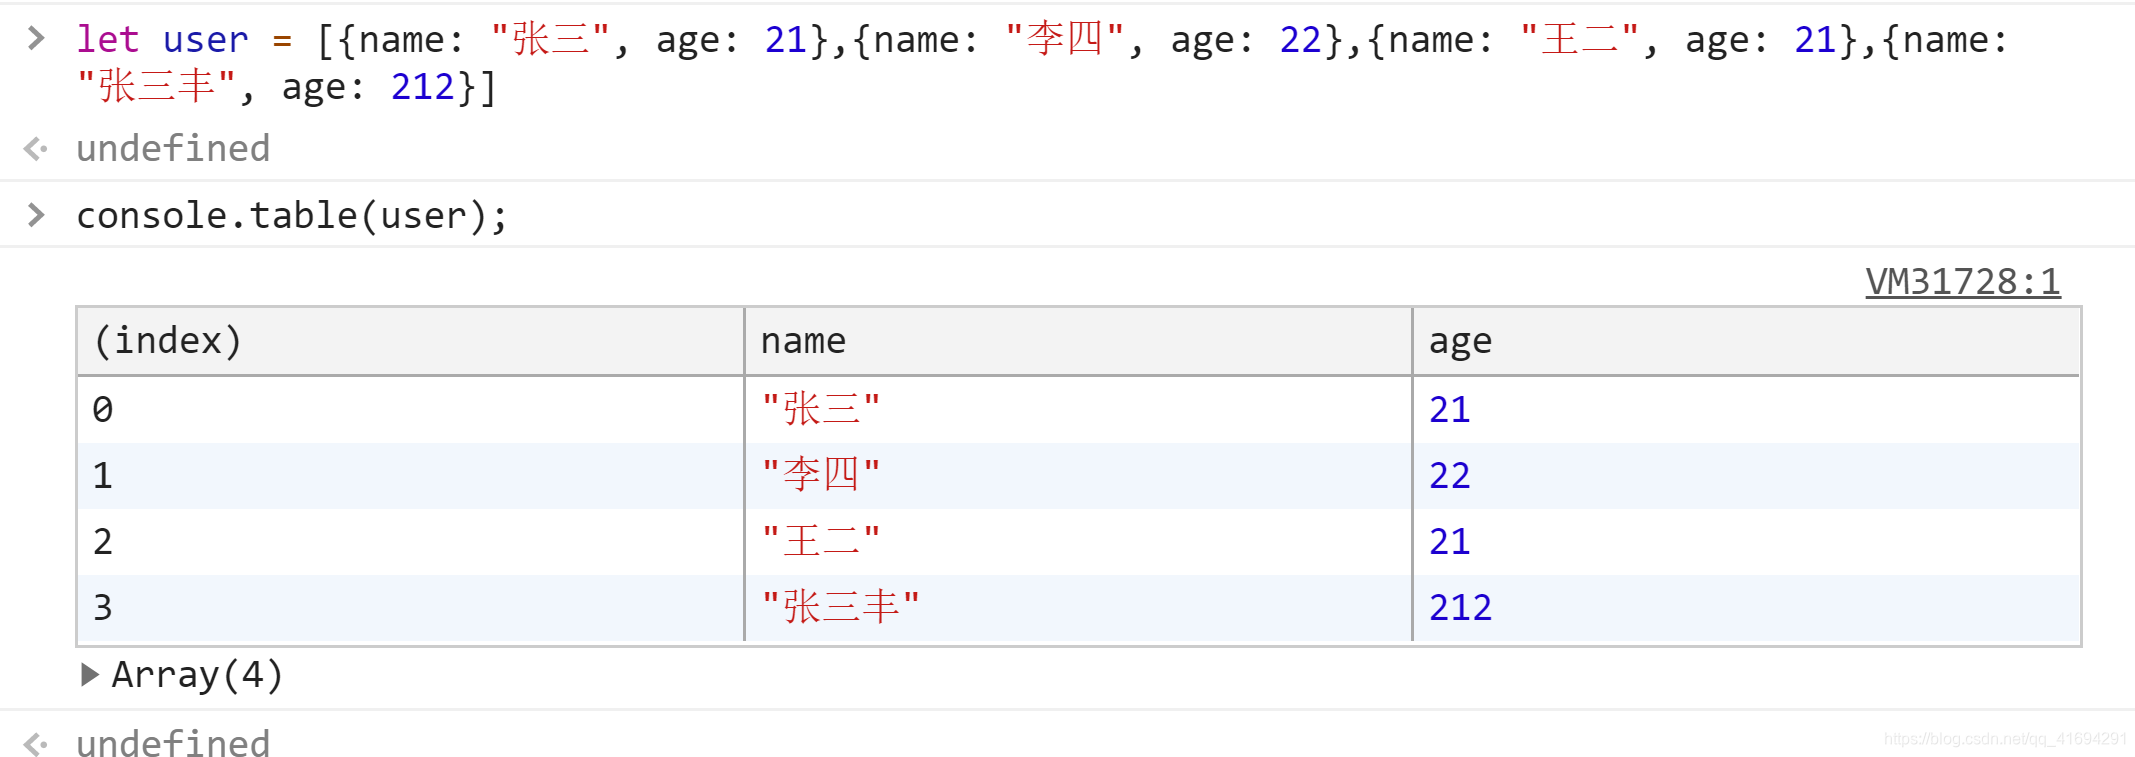Click the return arrow icon beside first undefined

[36, 149]
